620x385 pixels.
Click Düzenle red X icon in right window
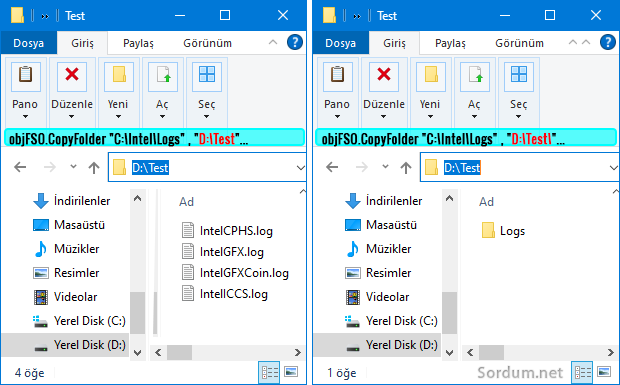click(x=384, y=76)
